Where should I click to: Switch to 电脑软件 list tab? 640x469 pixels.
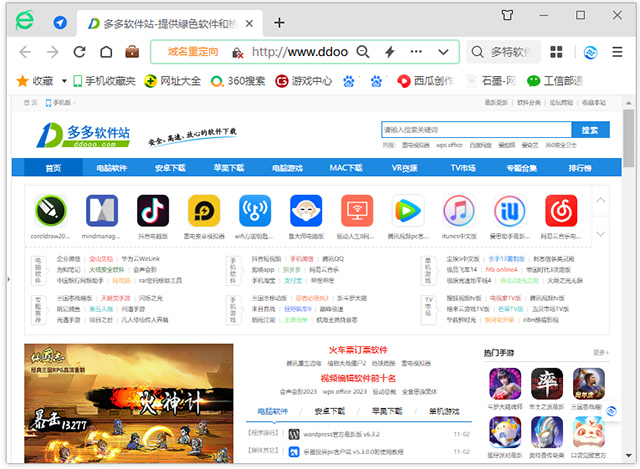click(273, 411)
